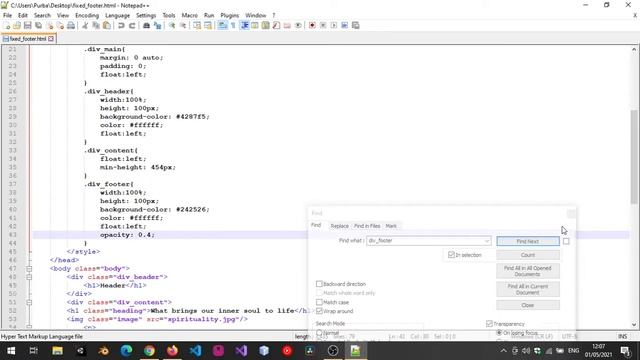Toggle the Indent guide toolbar icon
The width and height of the screenshot is (640, 360).
pos(244,25)
